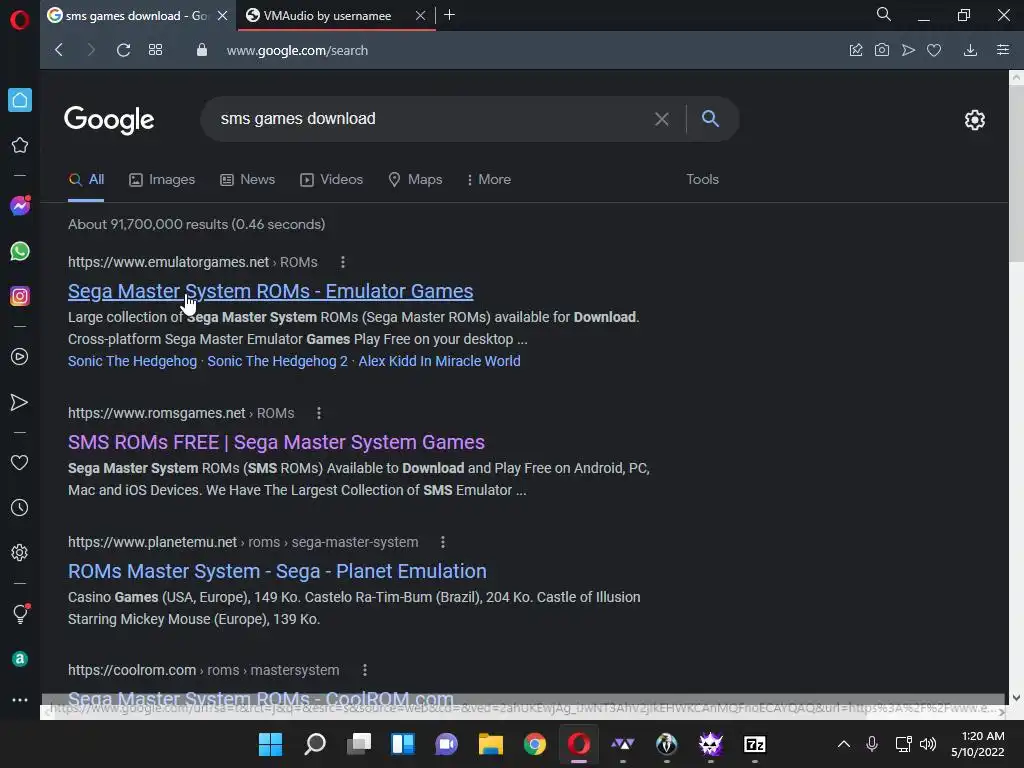The width and height of the screenshot is (1024, 768).
Task: Open Alex Kidd In Miracle World sitelink
Action: pyautogui.click(x=440, y=361)
